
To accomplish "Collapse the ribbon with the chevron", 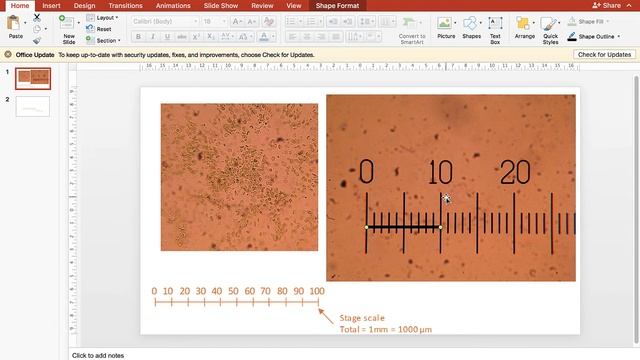I will pos(629,5).
